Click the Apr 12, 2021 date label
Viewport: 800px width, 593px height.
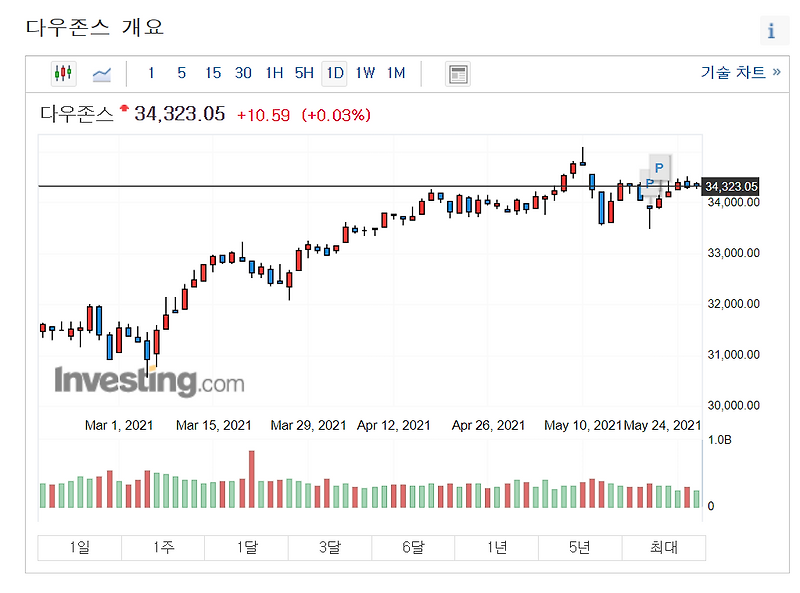[x=393, y=426]
